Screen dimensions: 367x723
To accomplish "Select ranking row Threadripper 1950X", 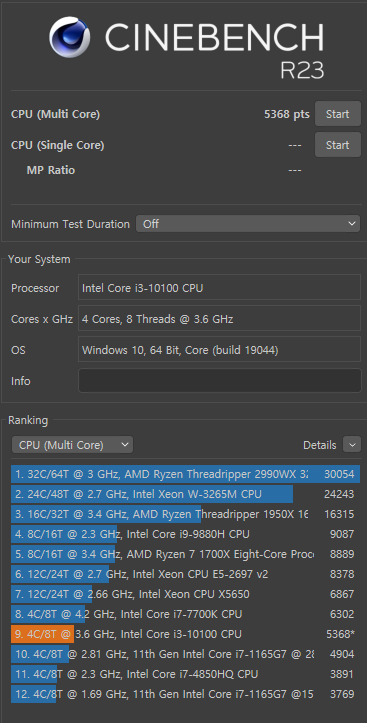I will [x=185, y=514].
